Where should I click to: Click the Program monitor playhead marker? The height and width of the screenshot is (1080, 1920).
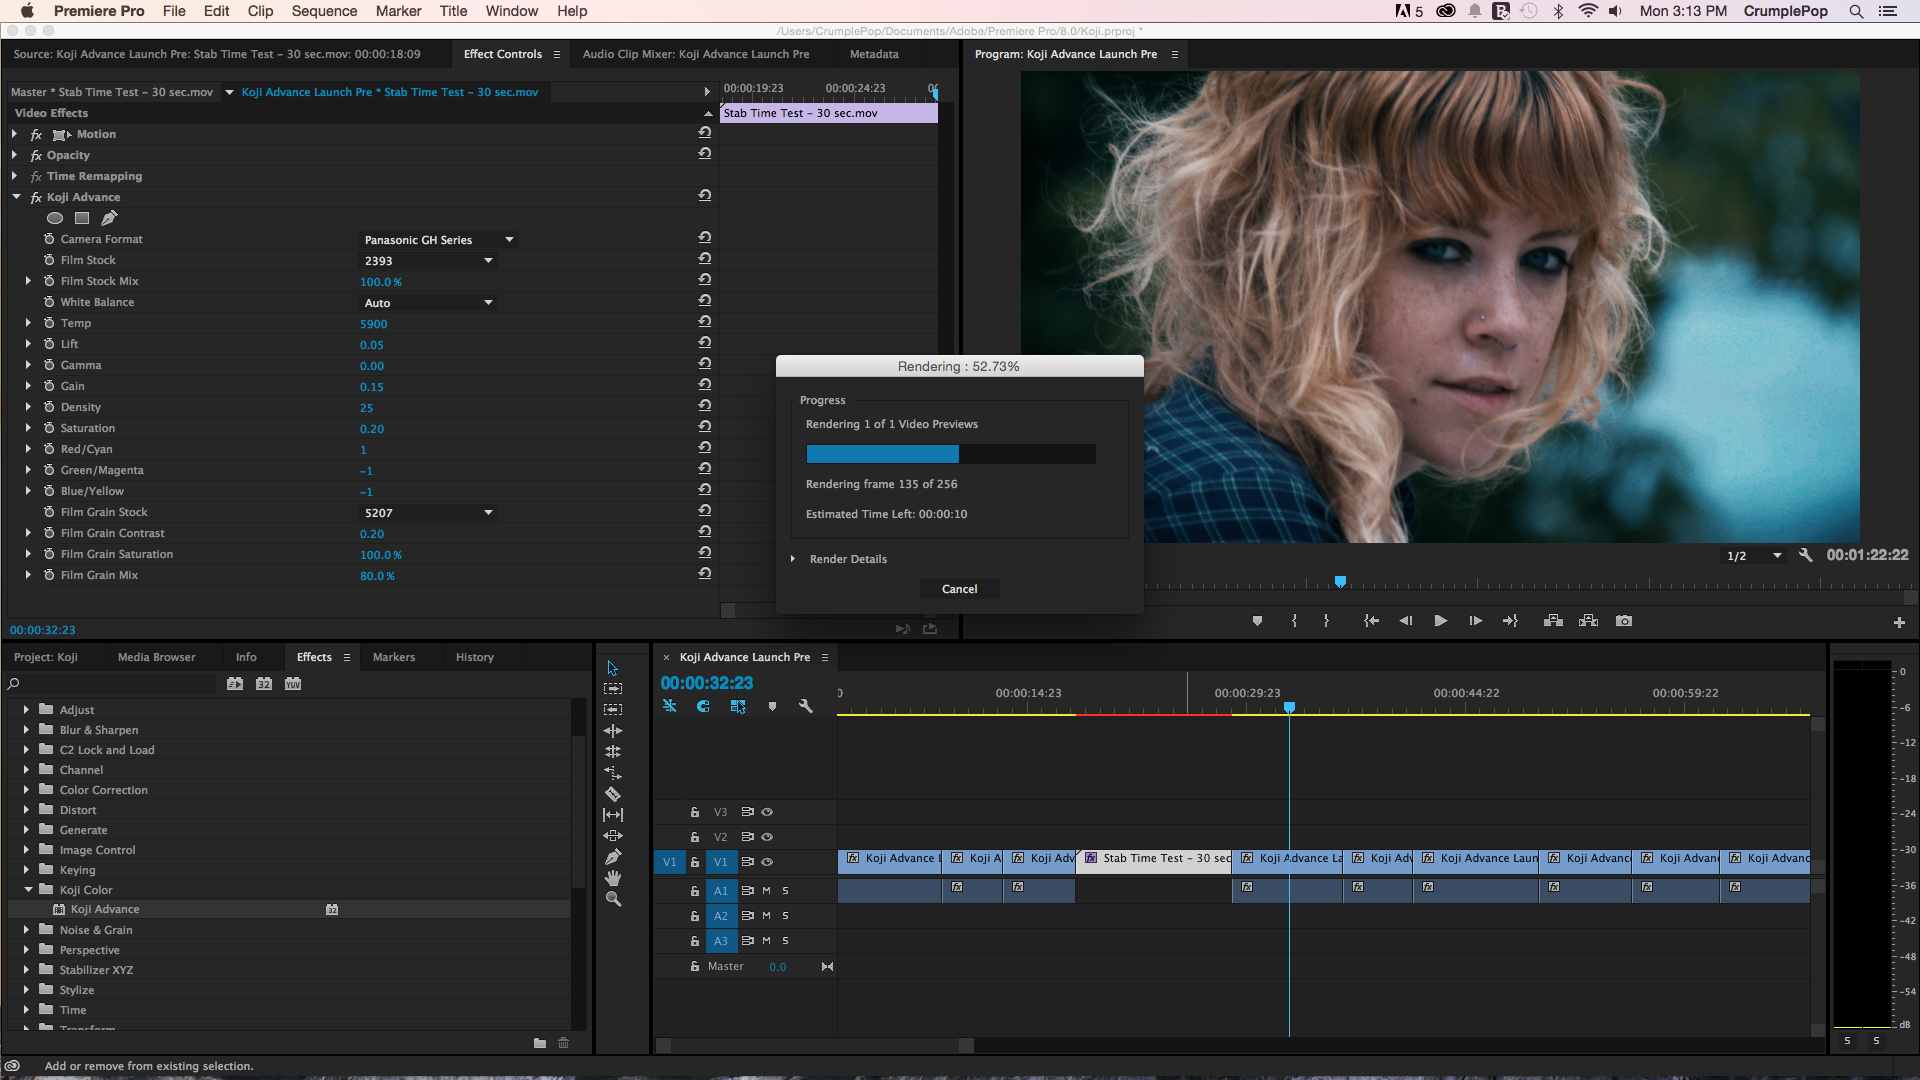1340,581
